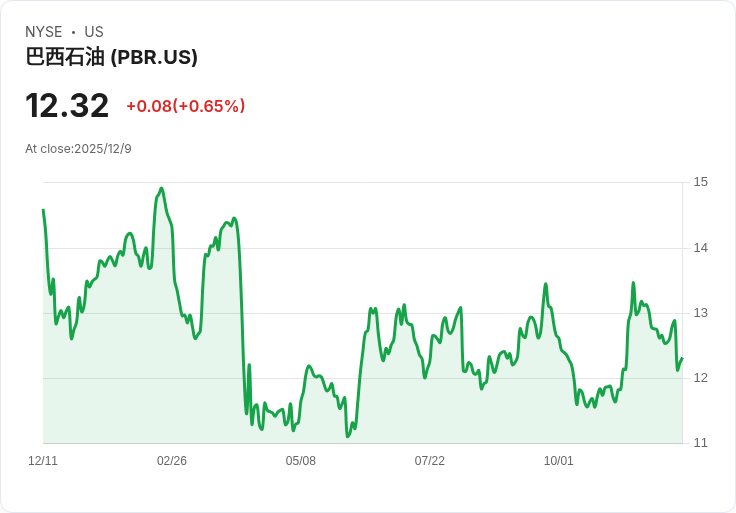Click the NYSE exchange label
The width and height of the screenshot is (736, 513).
[x=44, y=32]
